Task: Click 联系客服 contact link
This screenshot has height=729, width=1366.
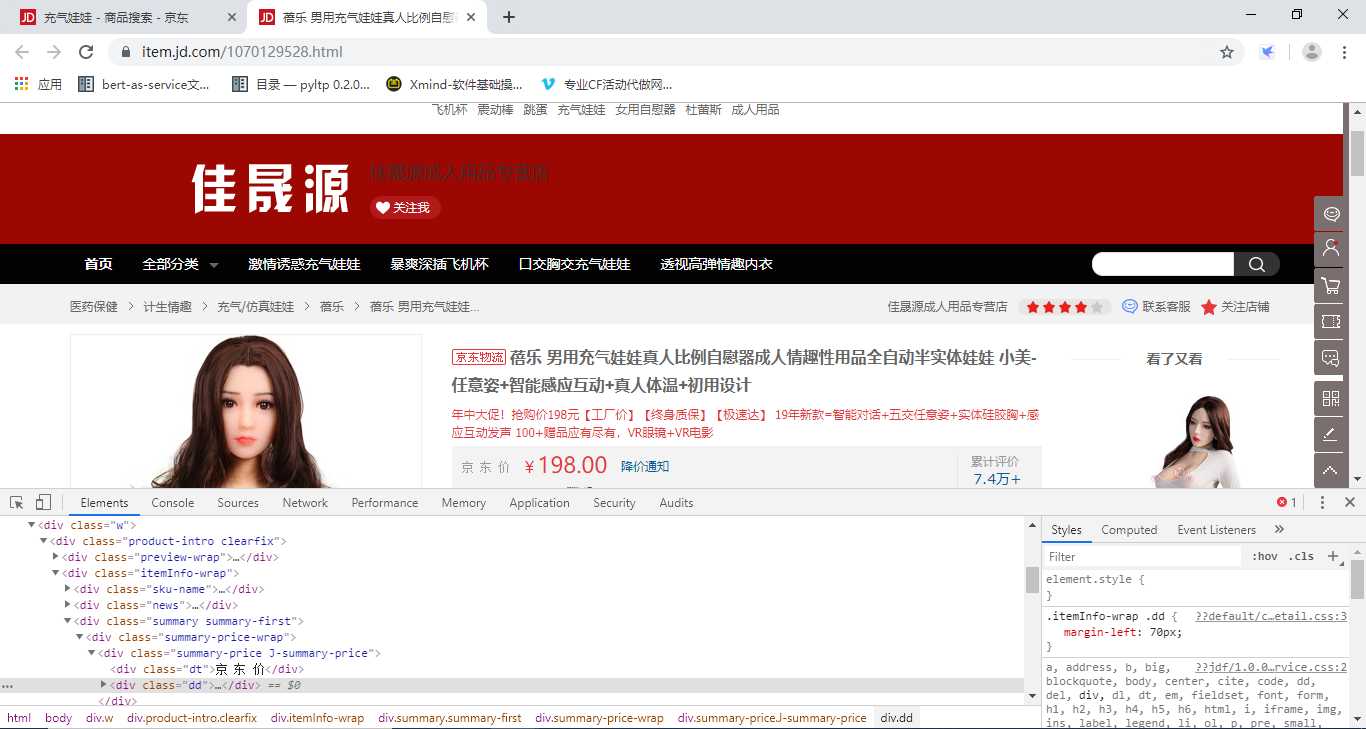Action: [1157, 307]
